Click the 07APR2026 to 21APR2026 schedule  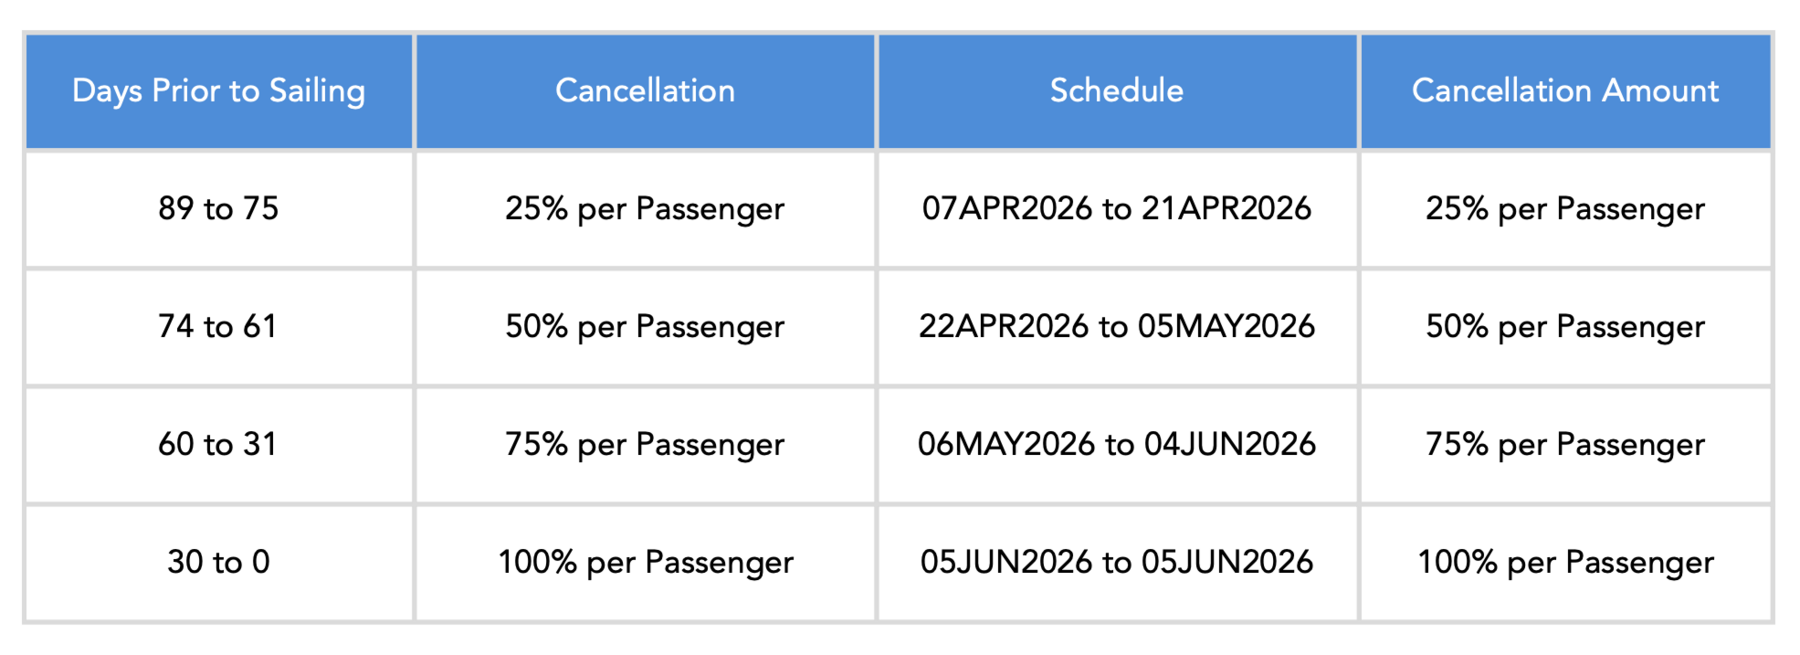1117,209
